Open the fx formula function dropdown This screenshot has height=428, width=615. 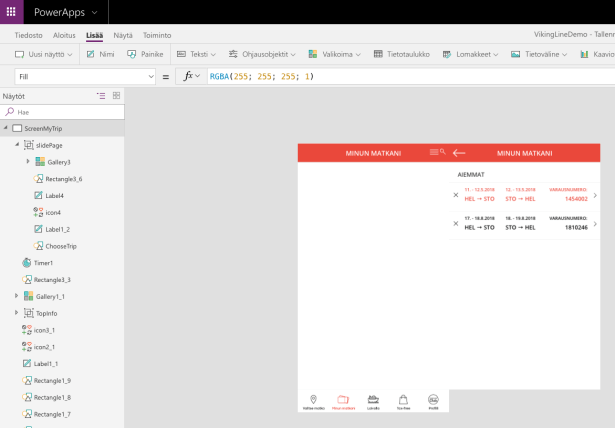coord(190,76)
